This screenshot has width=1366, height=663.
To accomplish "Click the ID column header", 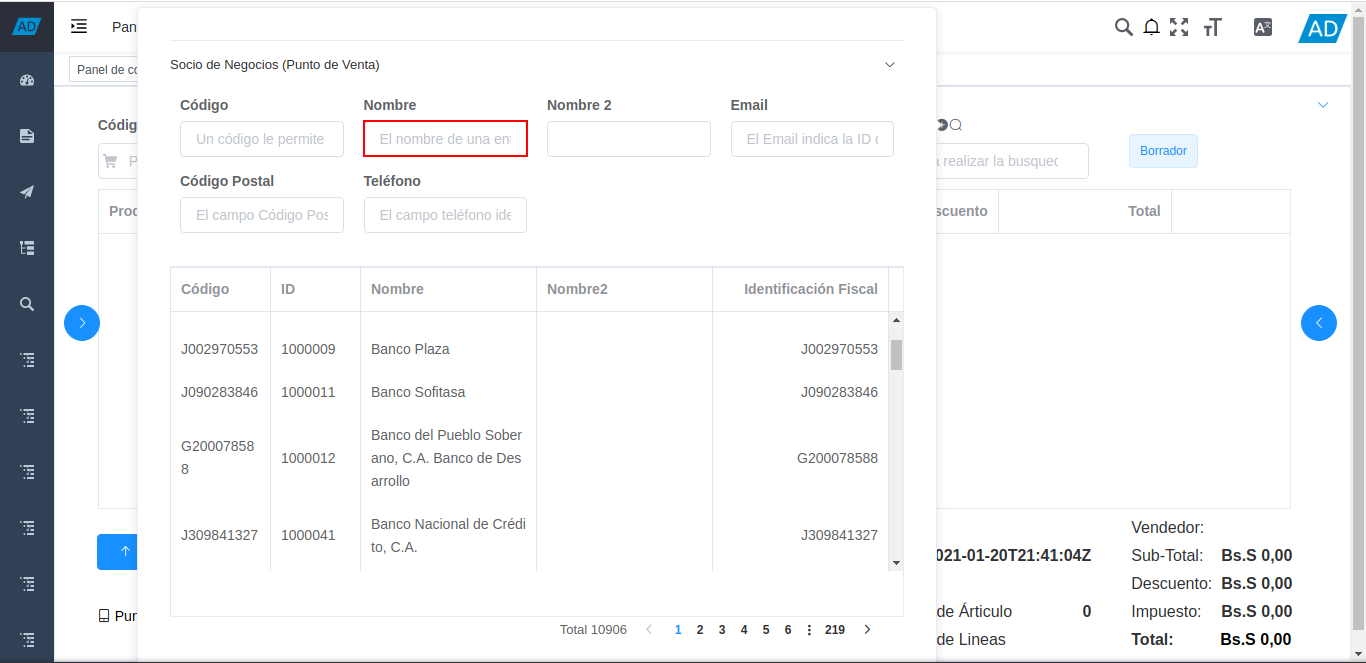I will pos(315,289).
